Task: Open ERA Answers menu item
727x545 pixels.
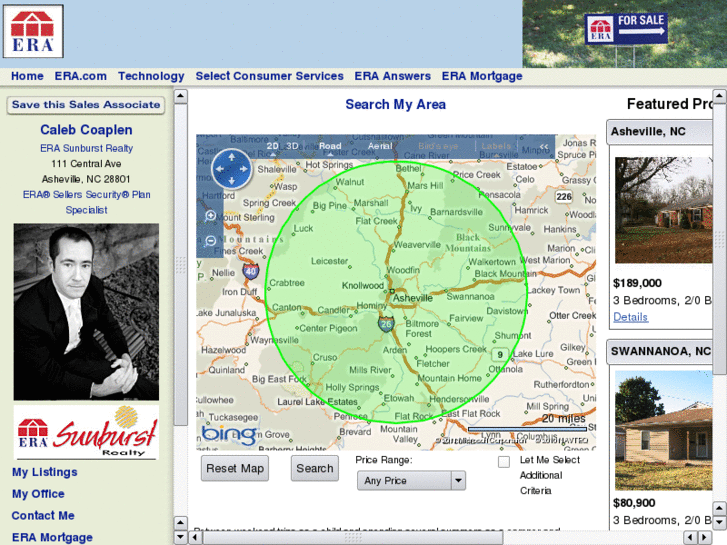Action: pyautogui.click(x=393, y=76)
